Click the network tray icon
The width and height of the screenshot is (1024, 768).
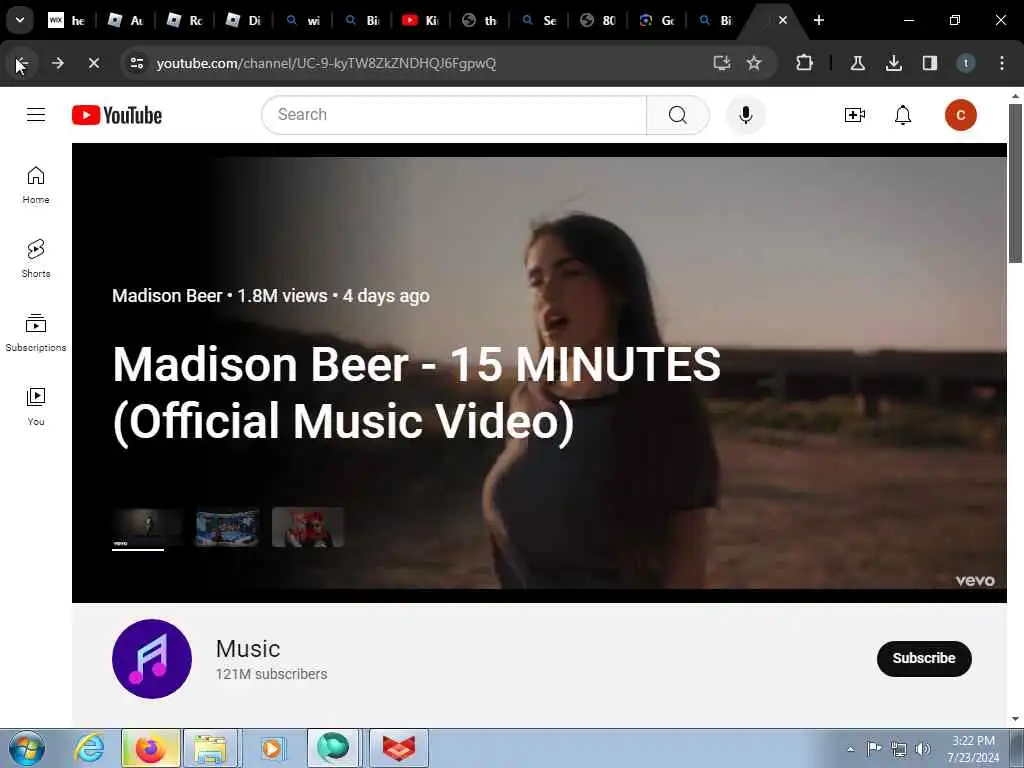[899, 749]
